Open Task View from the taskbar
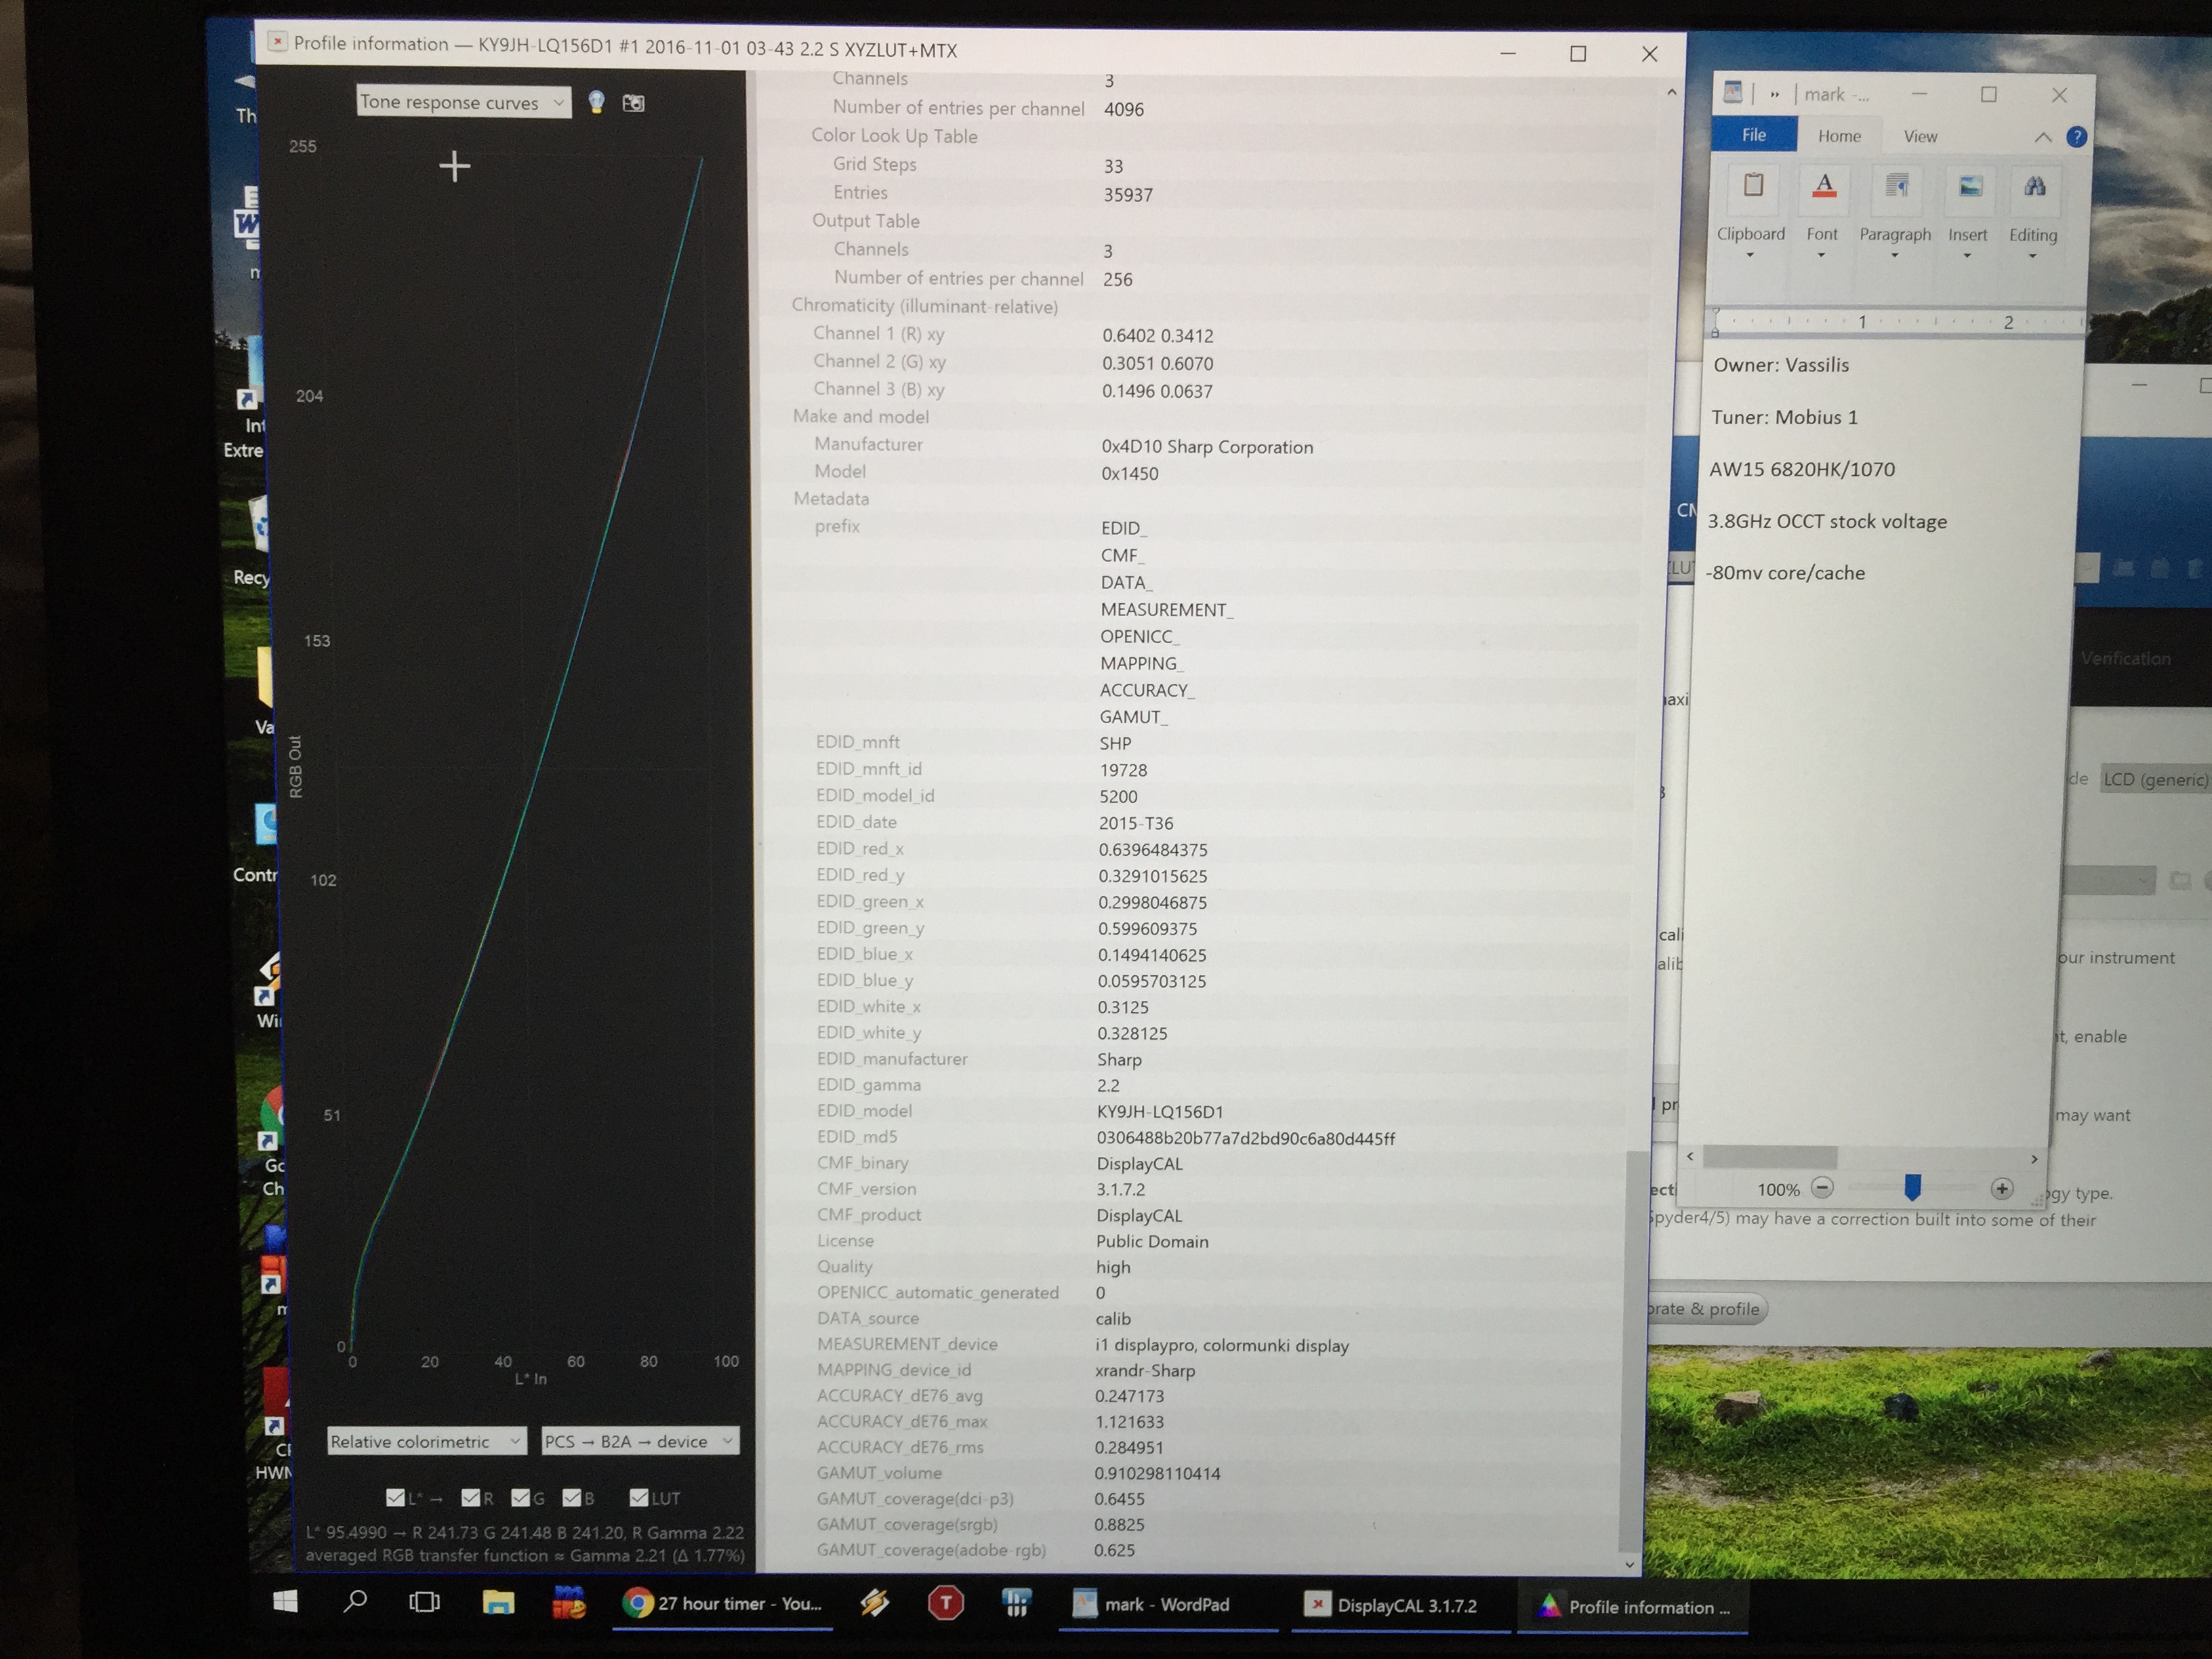This screenshot has width=2212, height=1659. click(424, 1603)
